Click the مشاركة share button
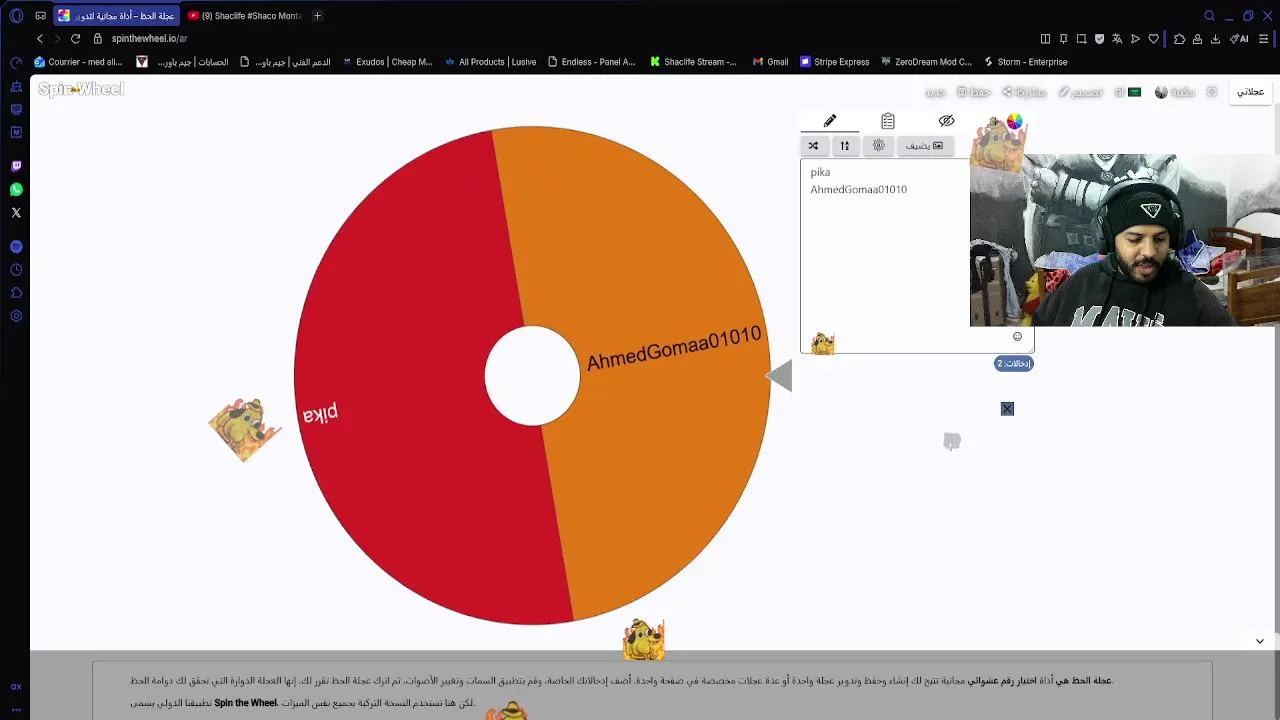This screenshot has height=720, width=1280. tap(1023, 92)
